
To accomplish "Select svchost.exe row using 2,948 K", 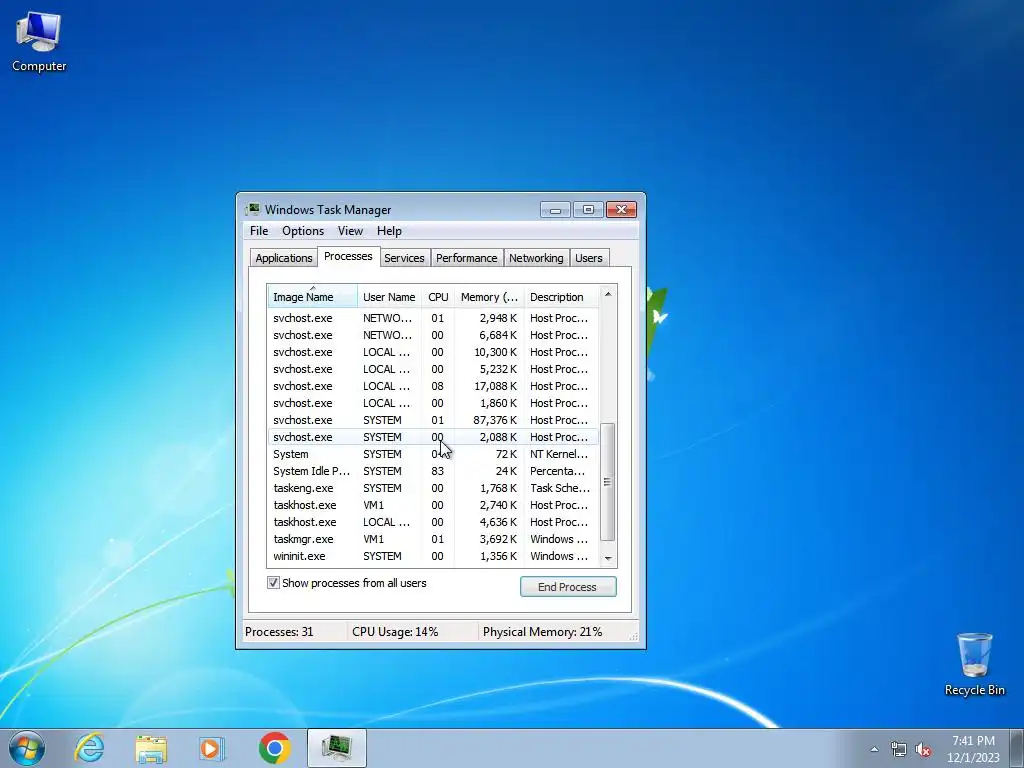I will pos(433,318).
